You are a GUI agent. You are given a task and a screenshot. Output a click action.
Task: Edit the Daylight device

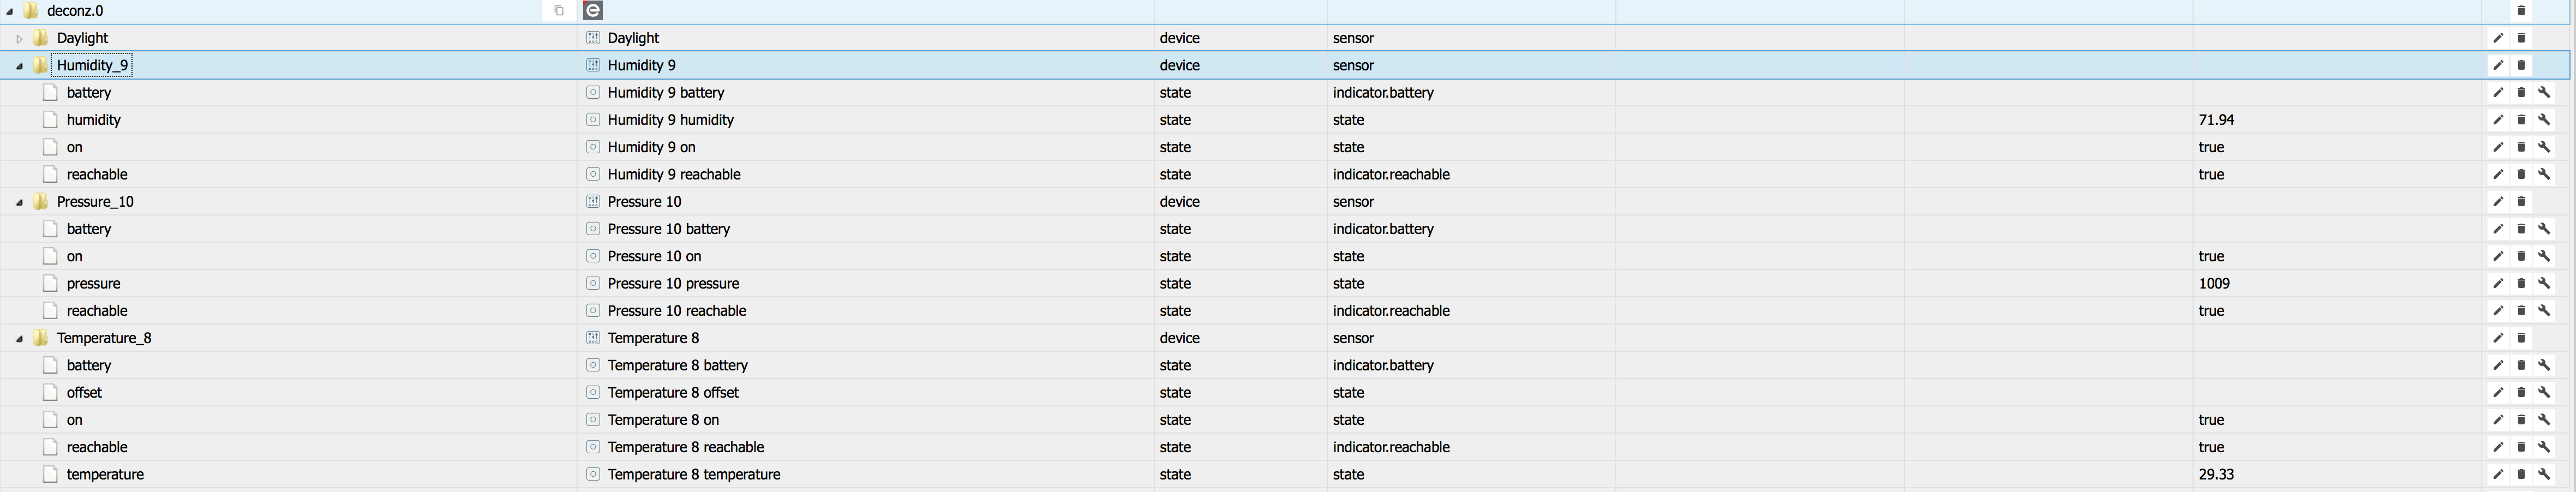click(x=2498, y=38)
